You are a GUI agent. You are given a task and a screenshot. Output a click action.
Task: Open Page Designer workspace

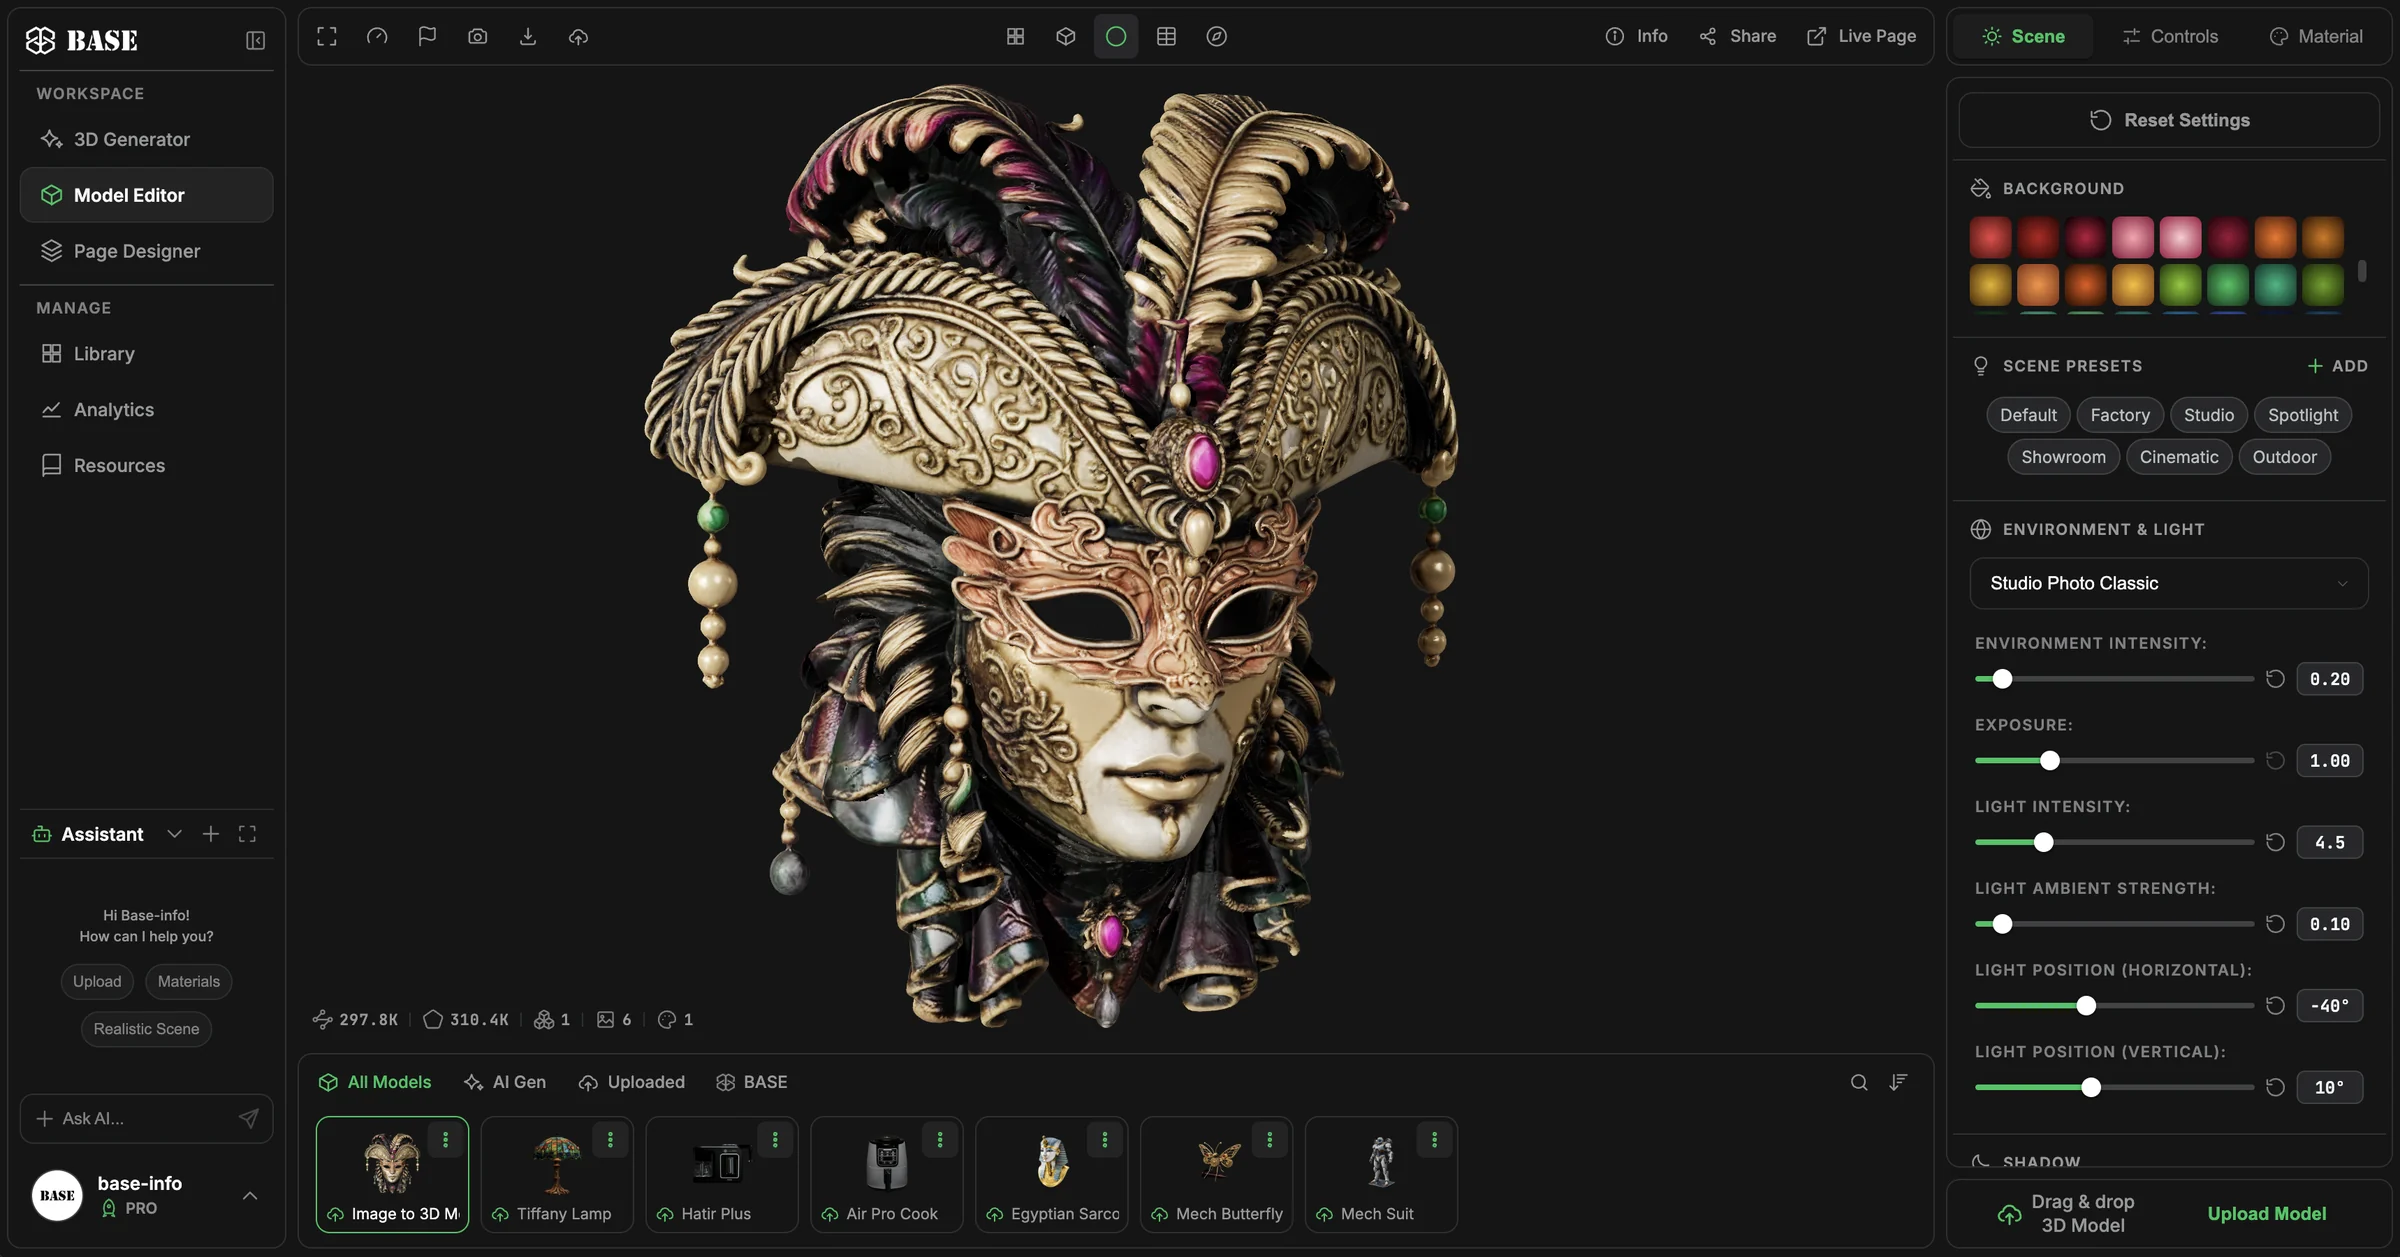coord(146,251)
